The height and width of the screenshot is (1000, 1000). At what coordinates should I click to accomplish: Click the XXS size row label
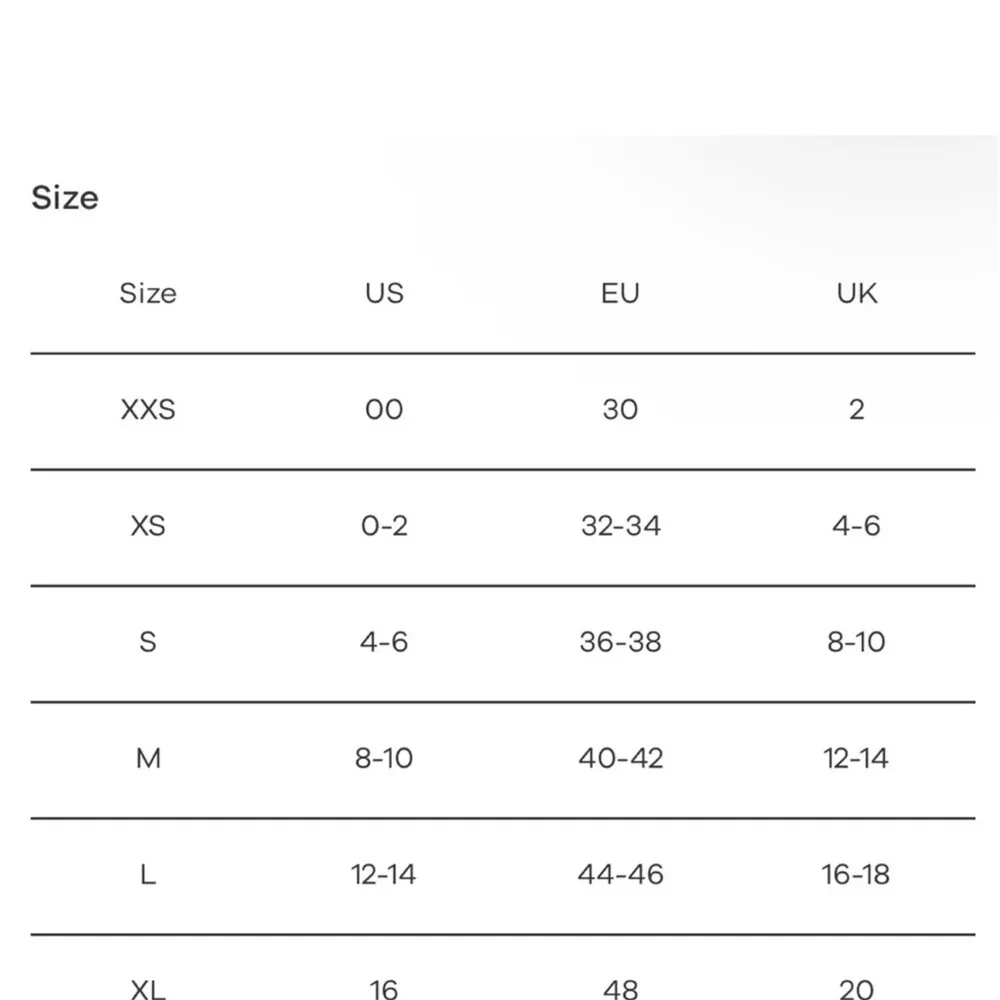pyautogui.click(x=148, y=409)
